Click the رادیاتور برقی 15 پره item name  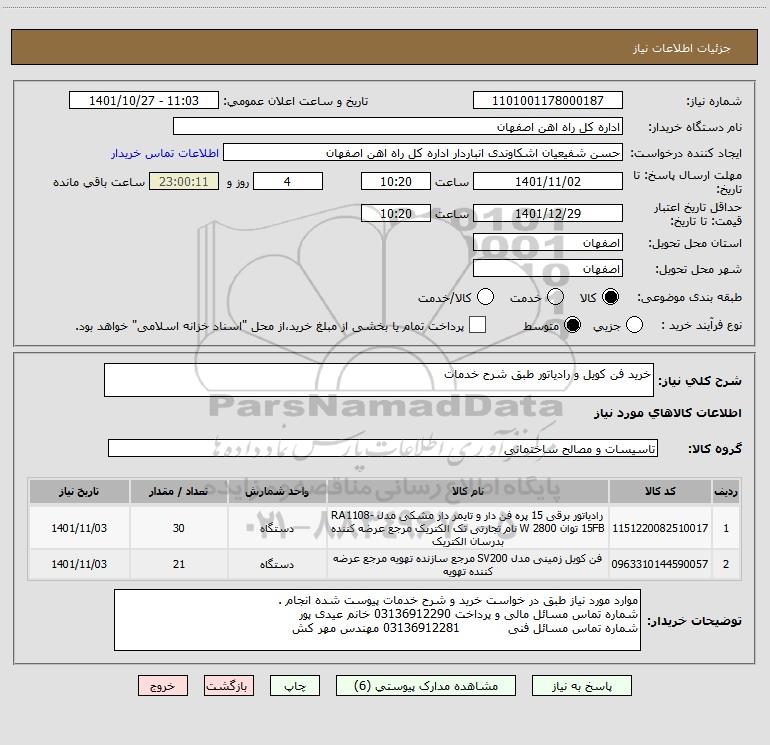[x=468, y=528]
